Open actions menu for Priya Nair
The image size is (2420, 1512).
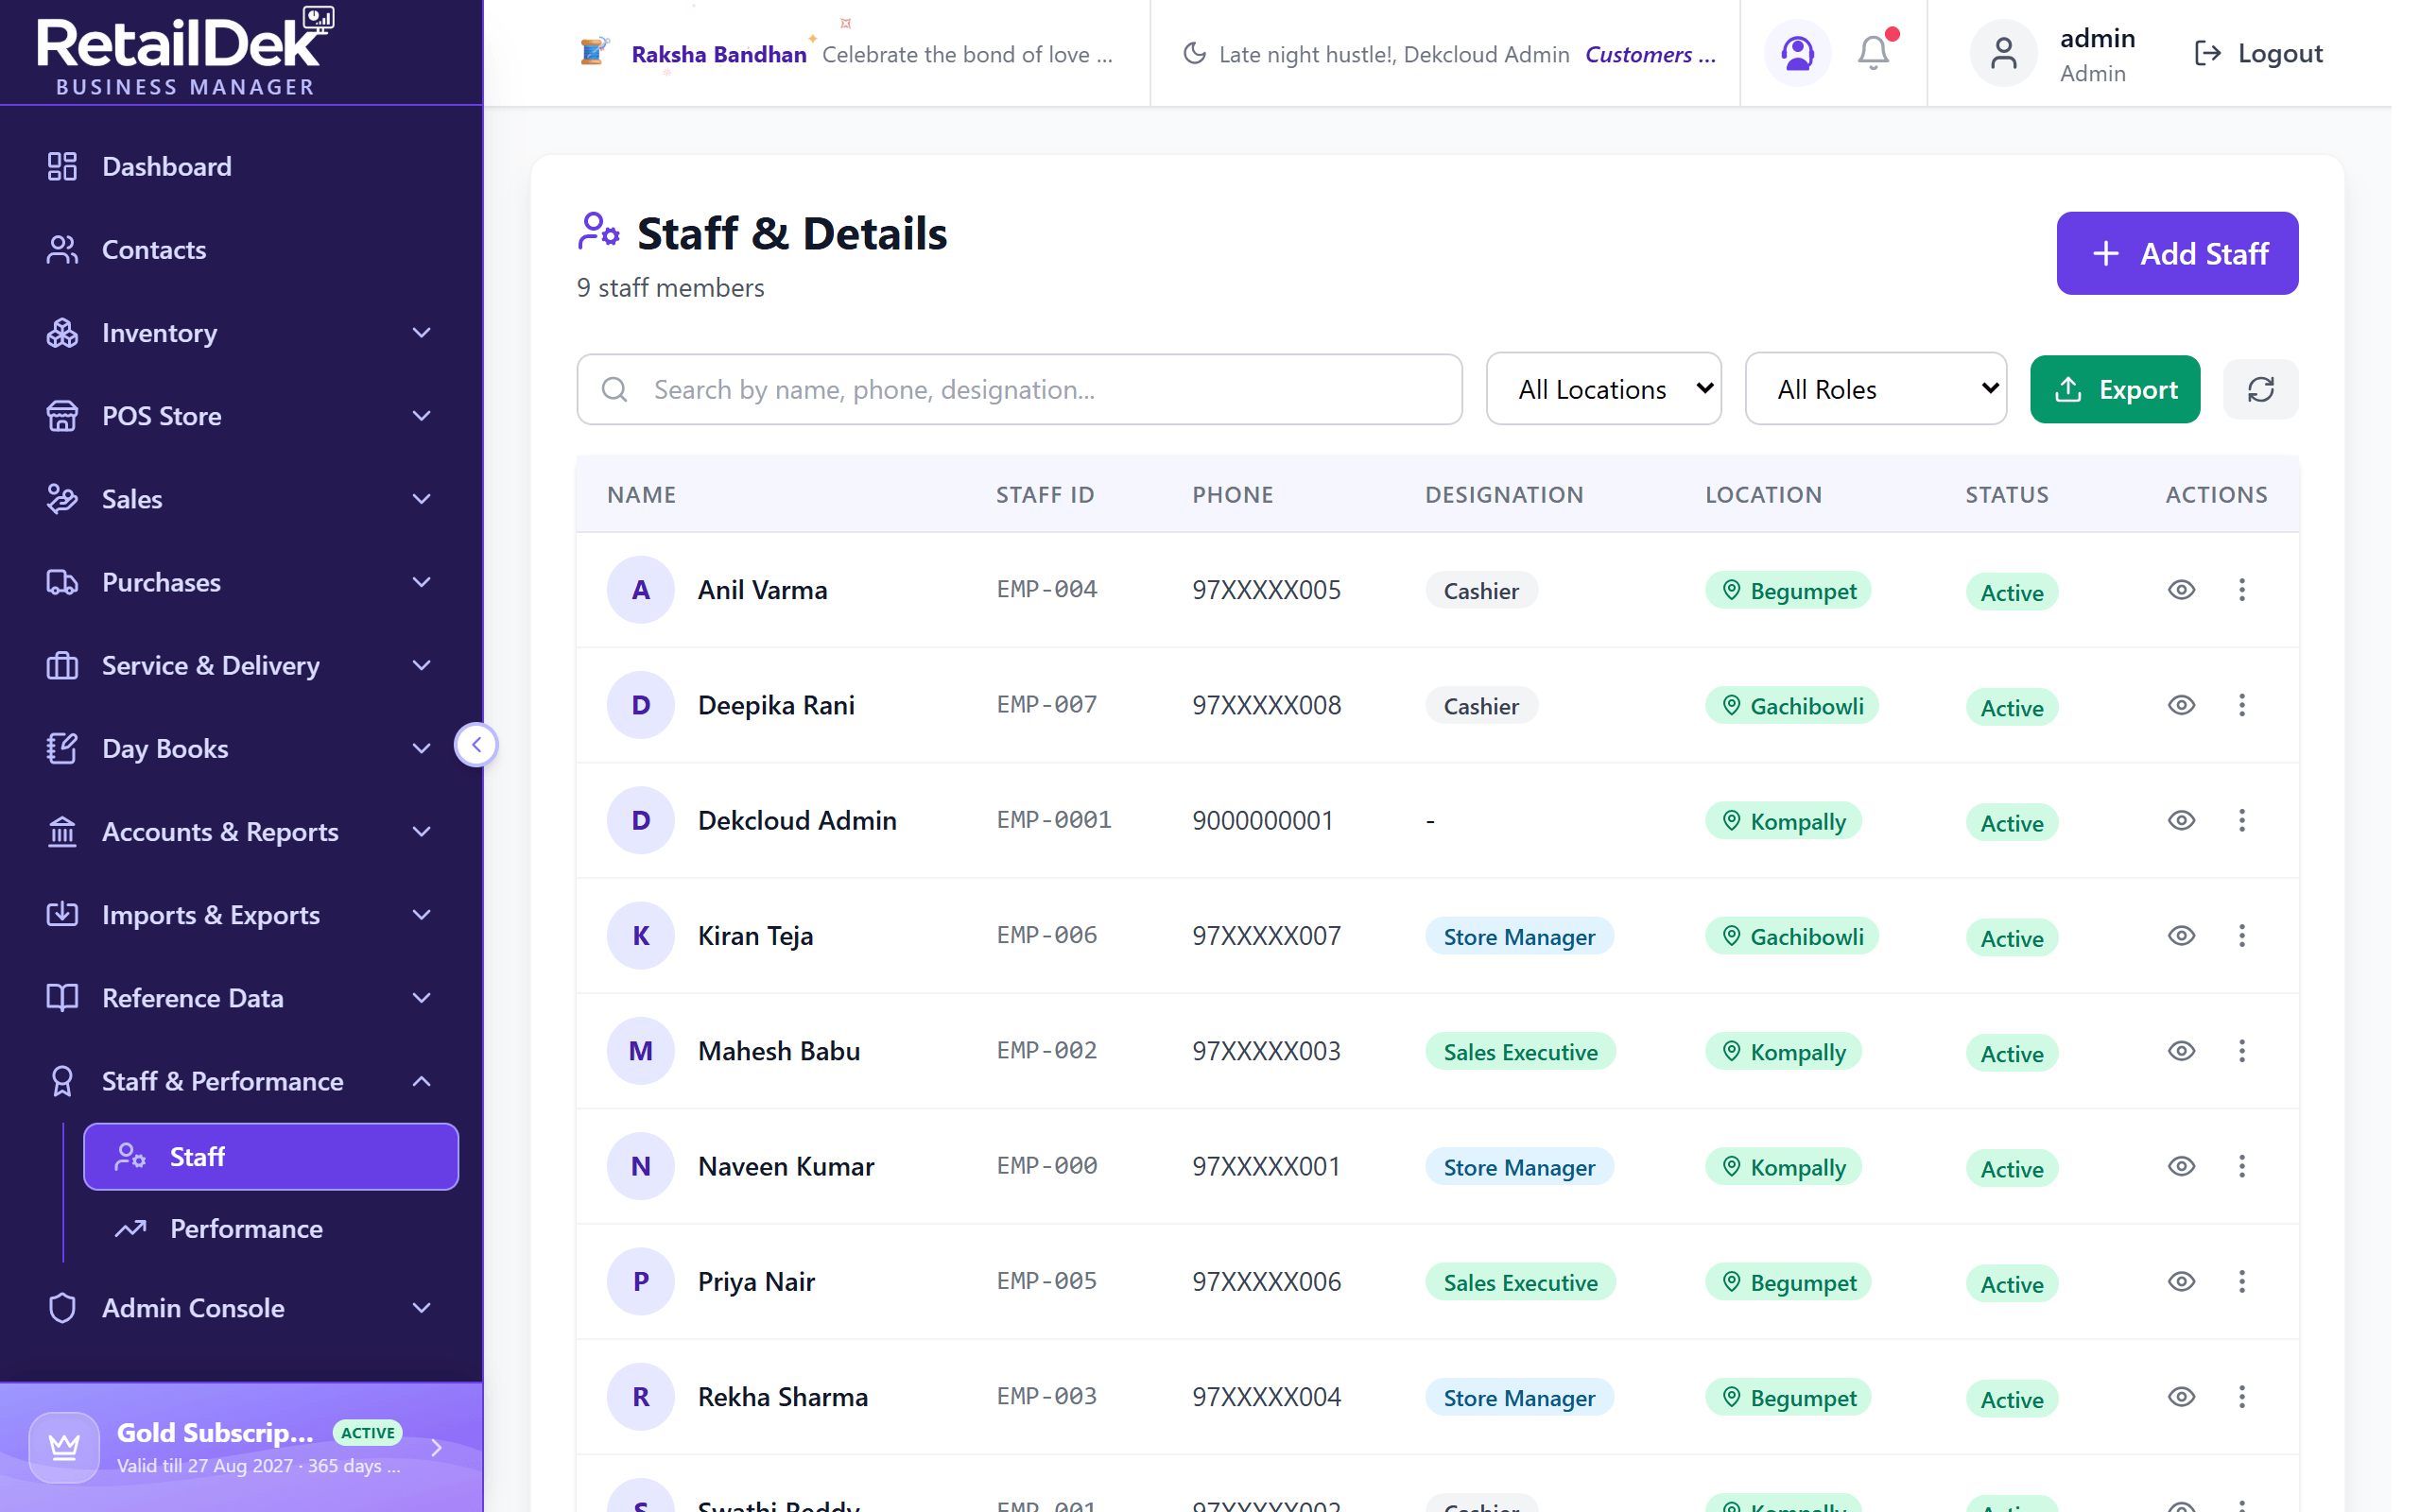coord(2241,1282)
